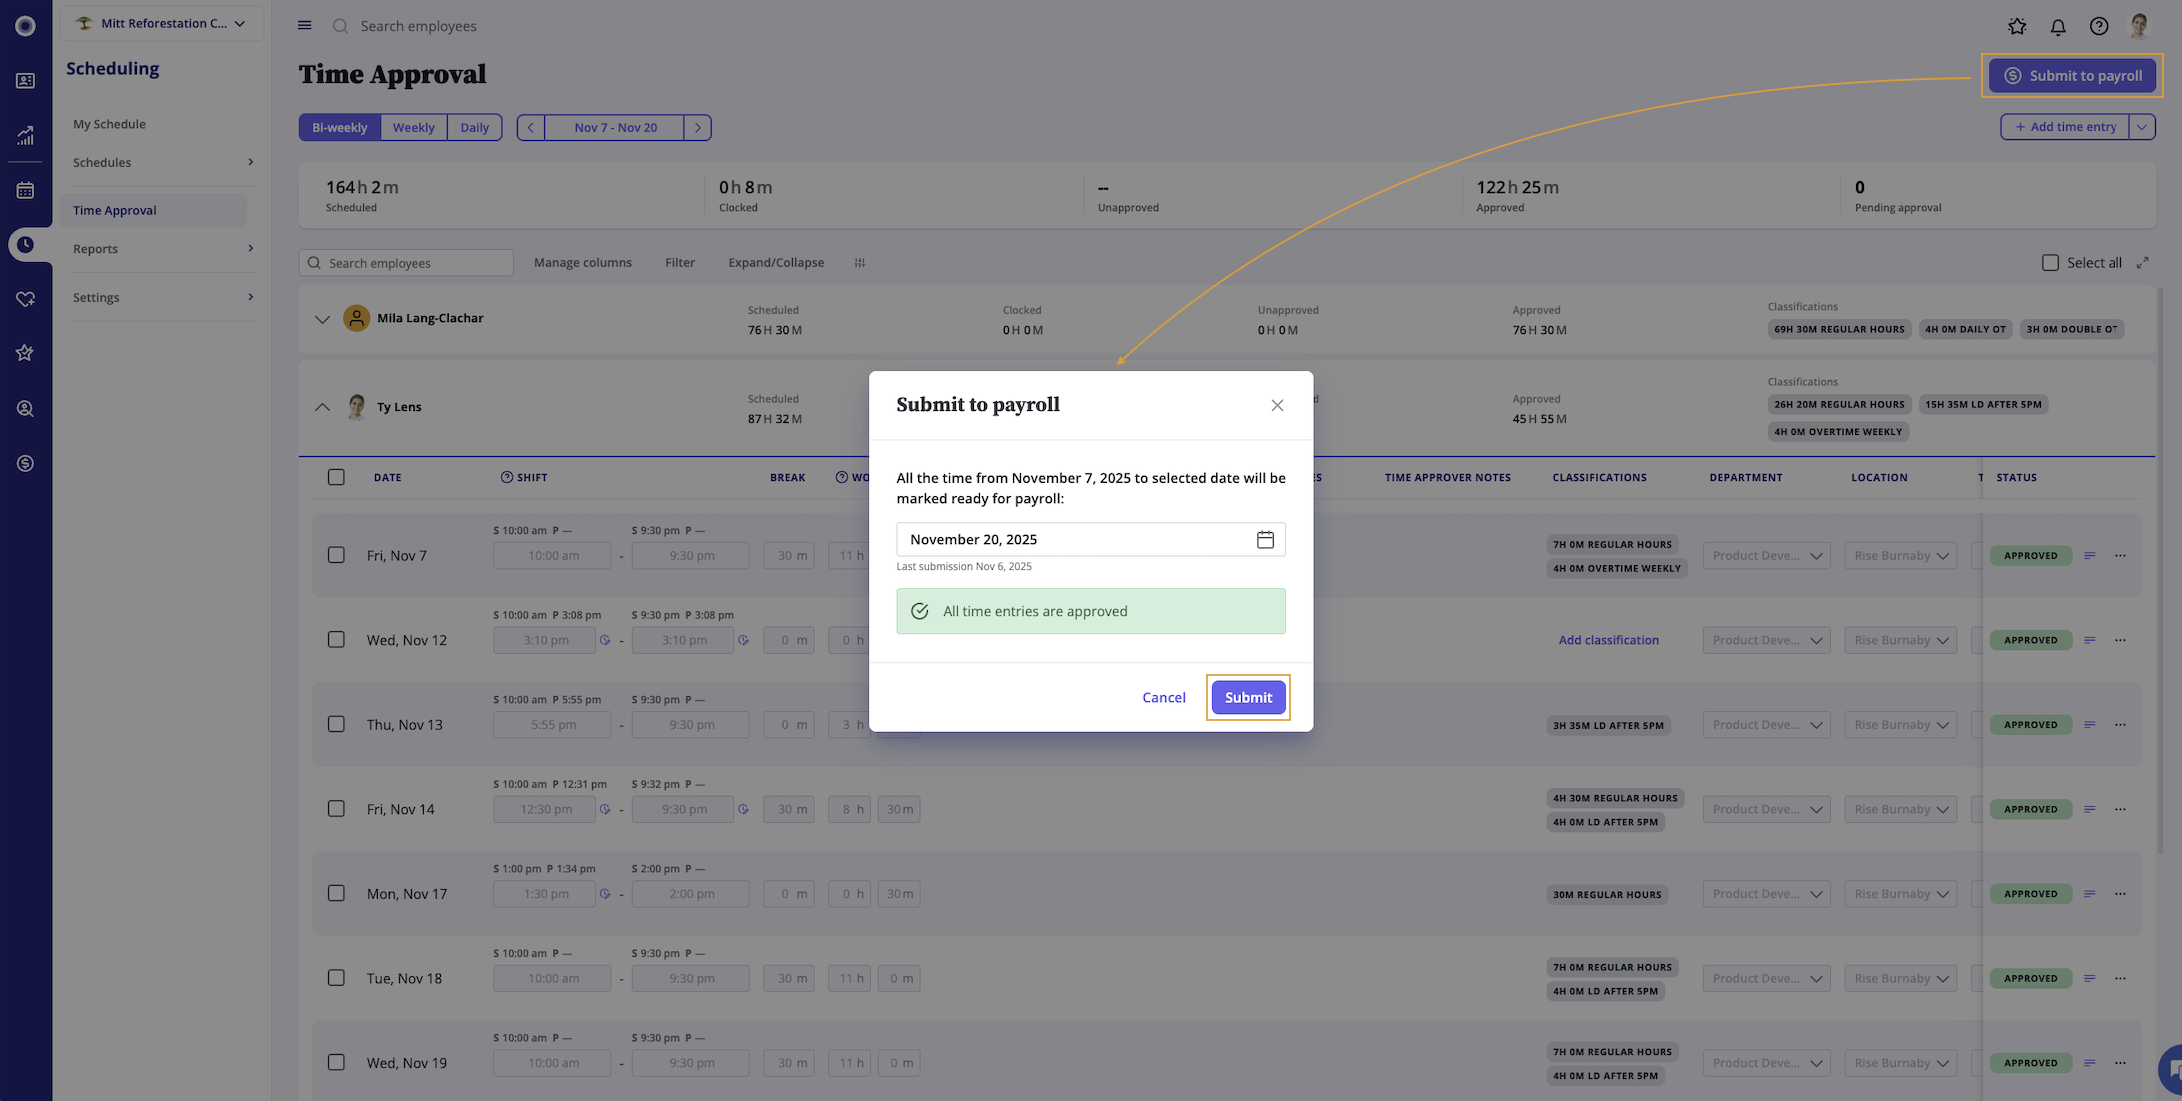Cancel the payroll submission
Screen dimensions: 2182x1101
click(x=1164, y=698)
